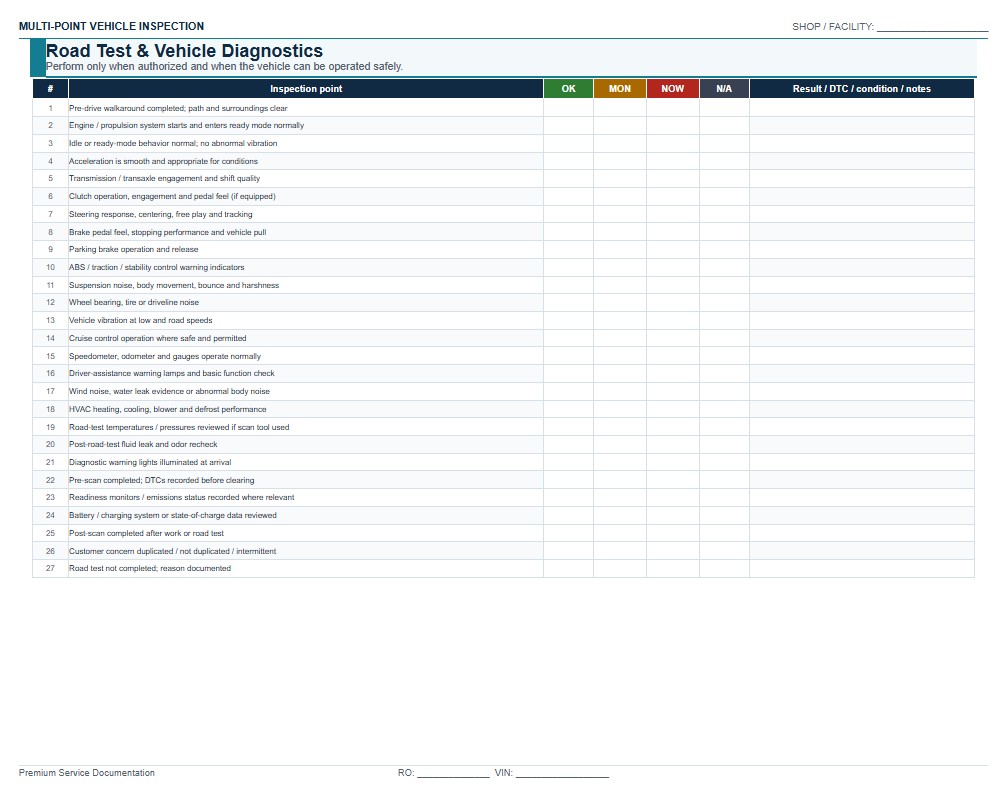
Task: Select 'Wind noise, water leak evidence' row text
Action: [170, 392]
